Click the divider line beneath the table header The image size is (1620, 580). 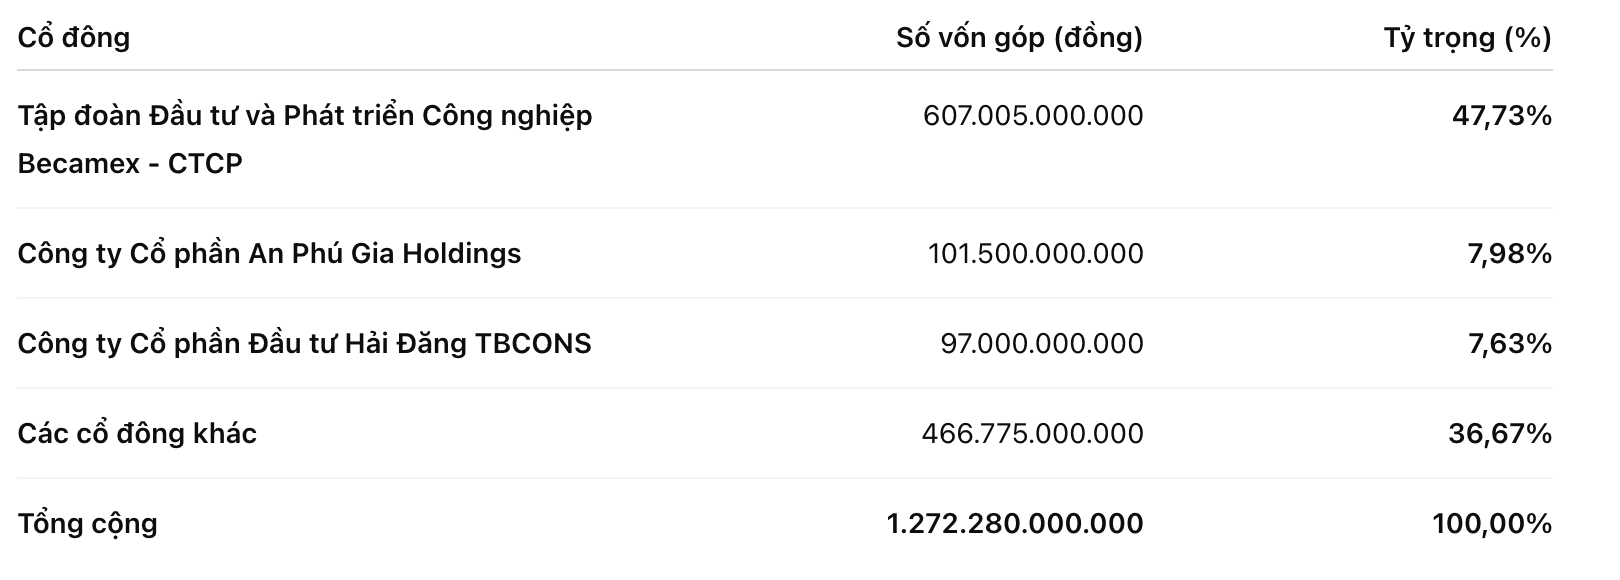[784, 70]
